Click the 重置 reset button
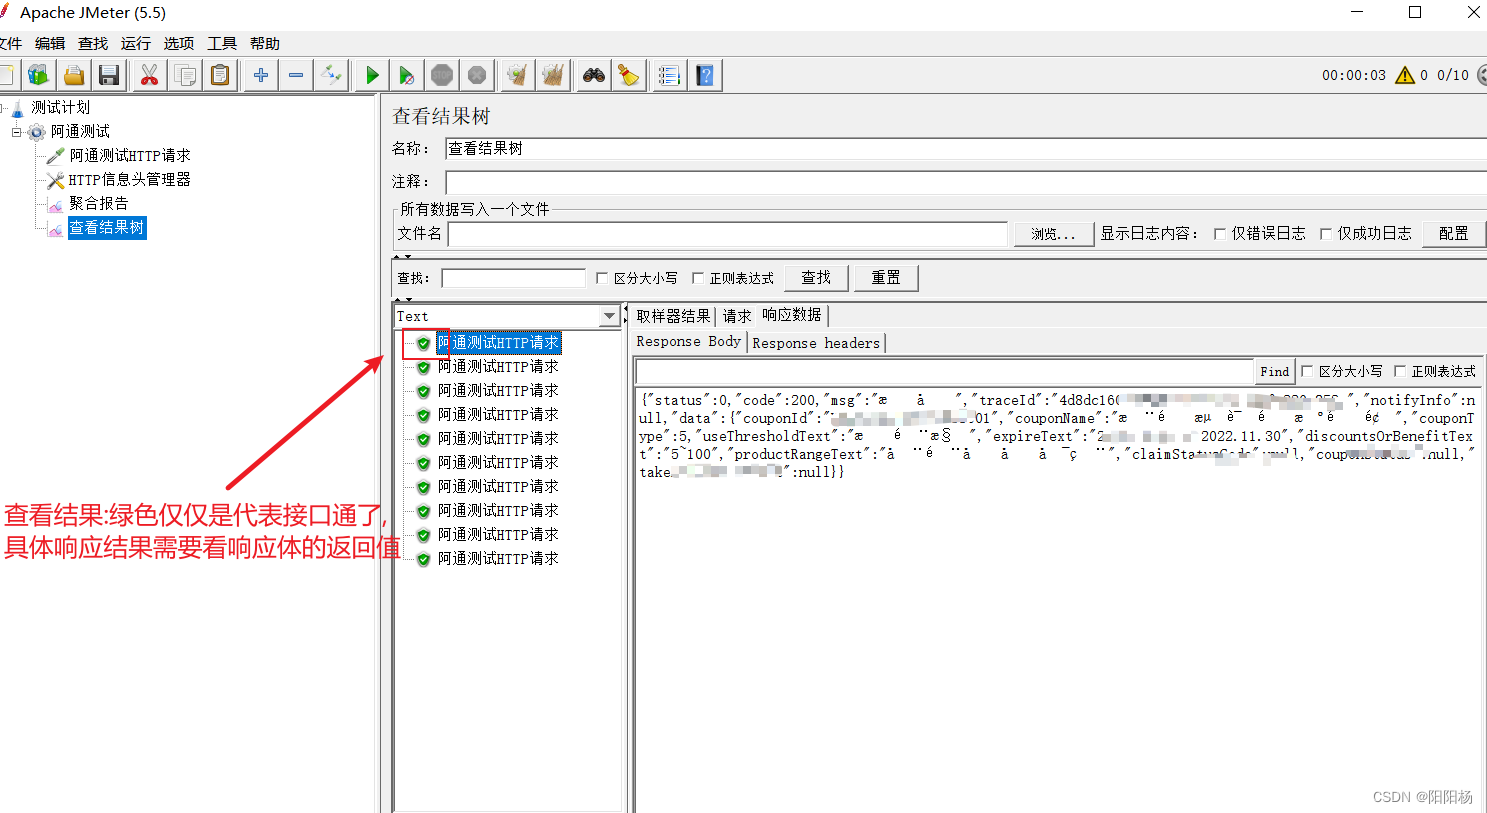This screenshot has height=813, width=1487. [x=886, y=278]
